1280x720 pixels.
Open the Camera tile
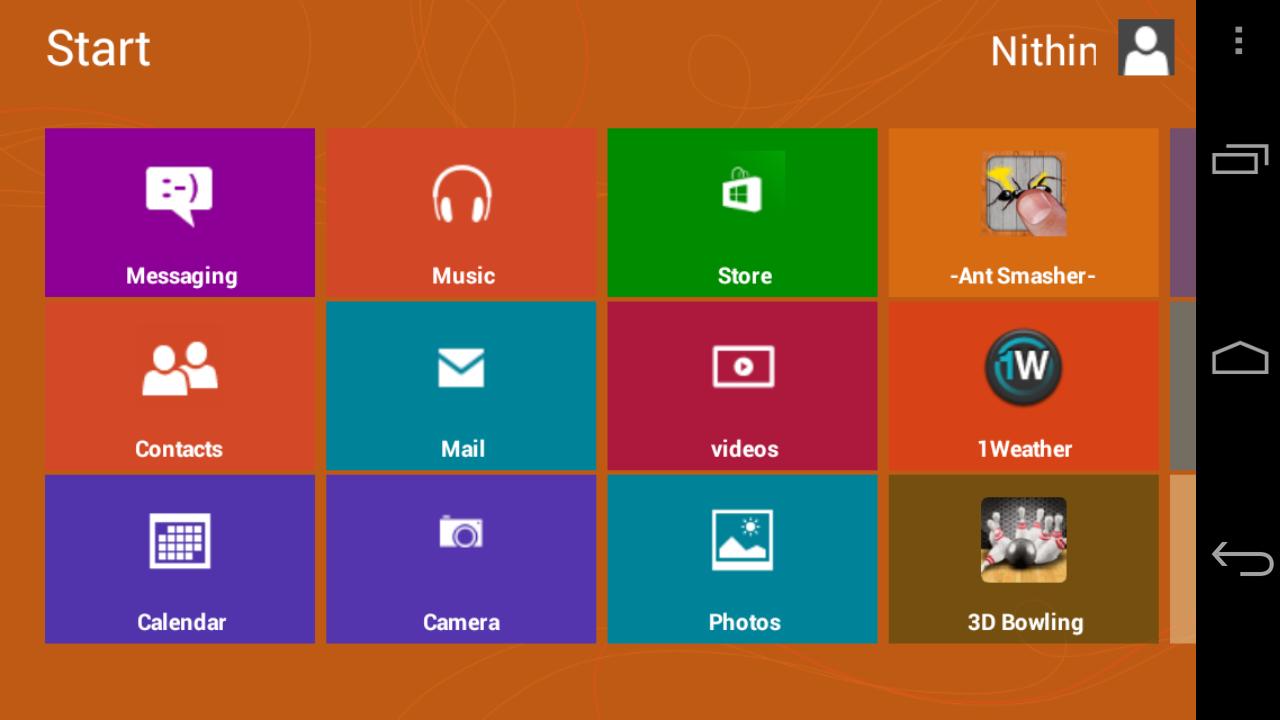point(461,558)
